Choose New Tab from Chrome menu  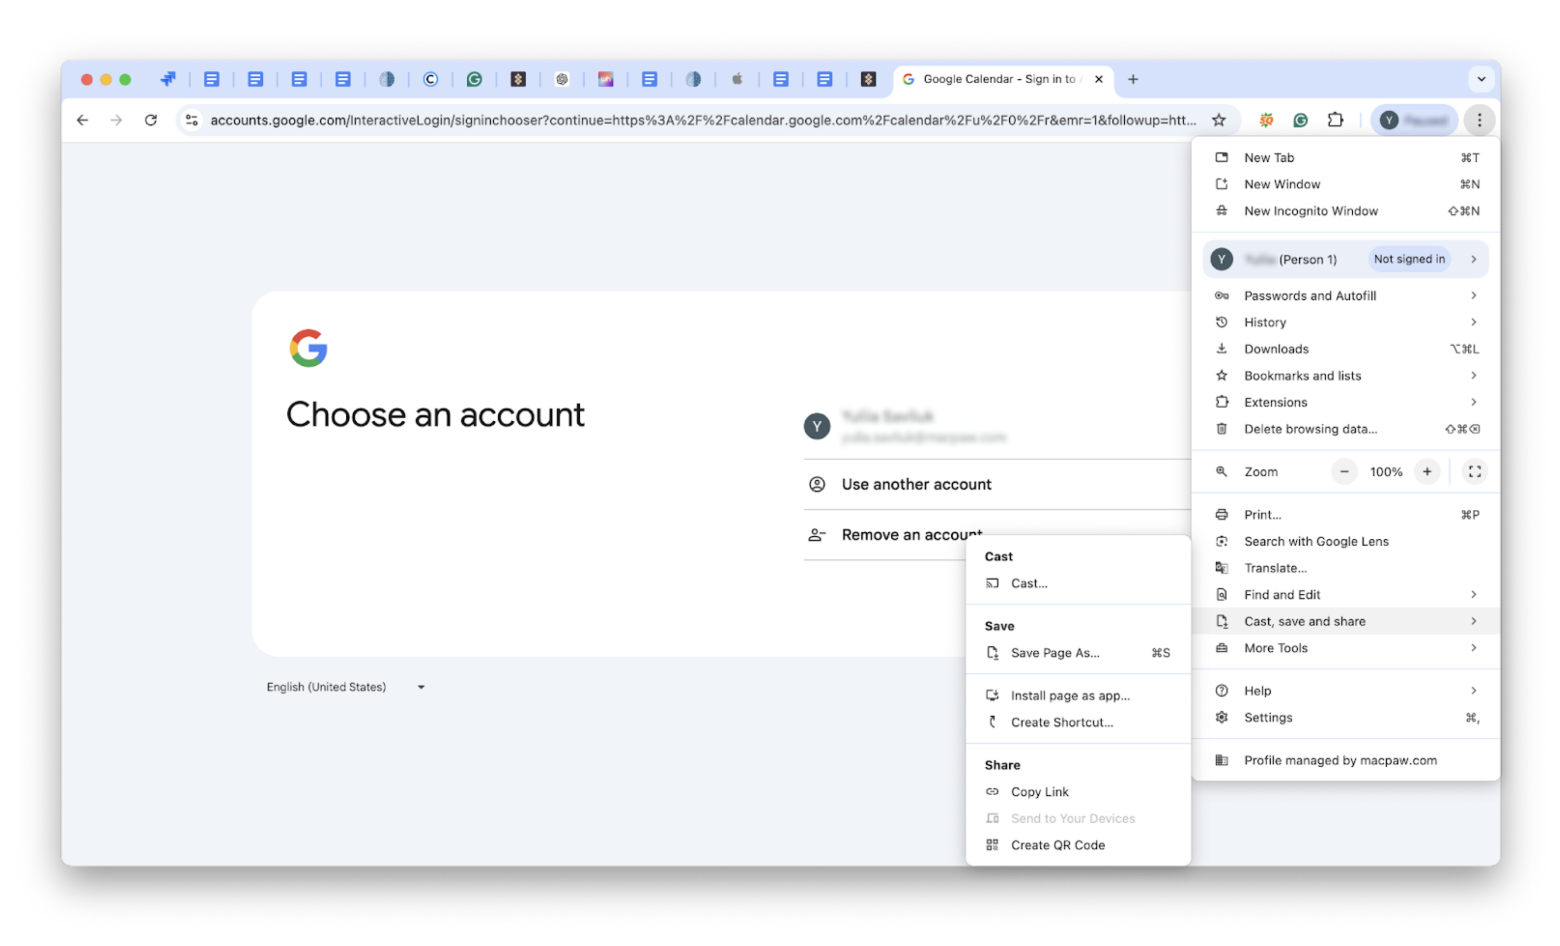pyautogui.click(x=1346, y=158)
